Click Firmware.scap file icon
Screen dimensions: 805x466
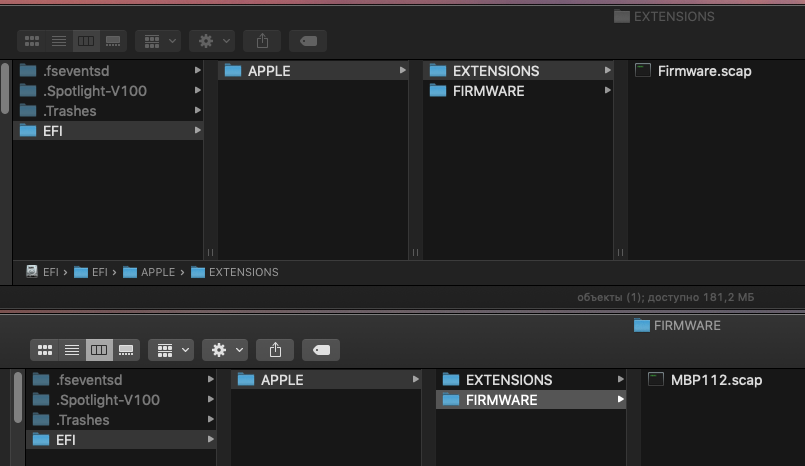(643, 70)
